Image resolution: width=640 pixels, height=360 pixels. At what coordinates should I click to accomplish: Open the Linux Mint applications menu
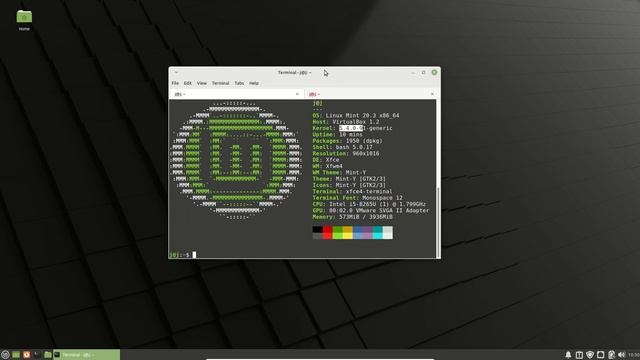coord(5,355)
